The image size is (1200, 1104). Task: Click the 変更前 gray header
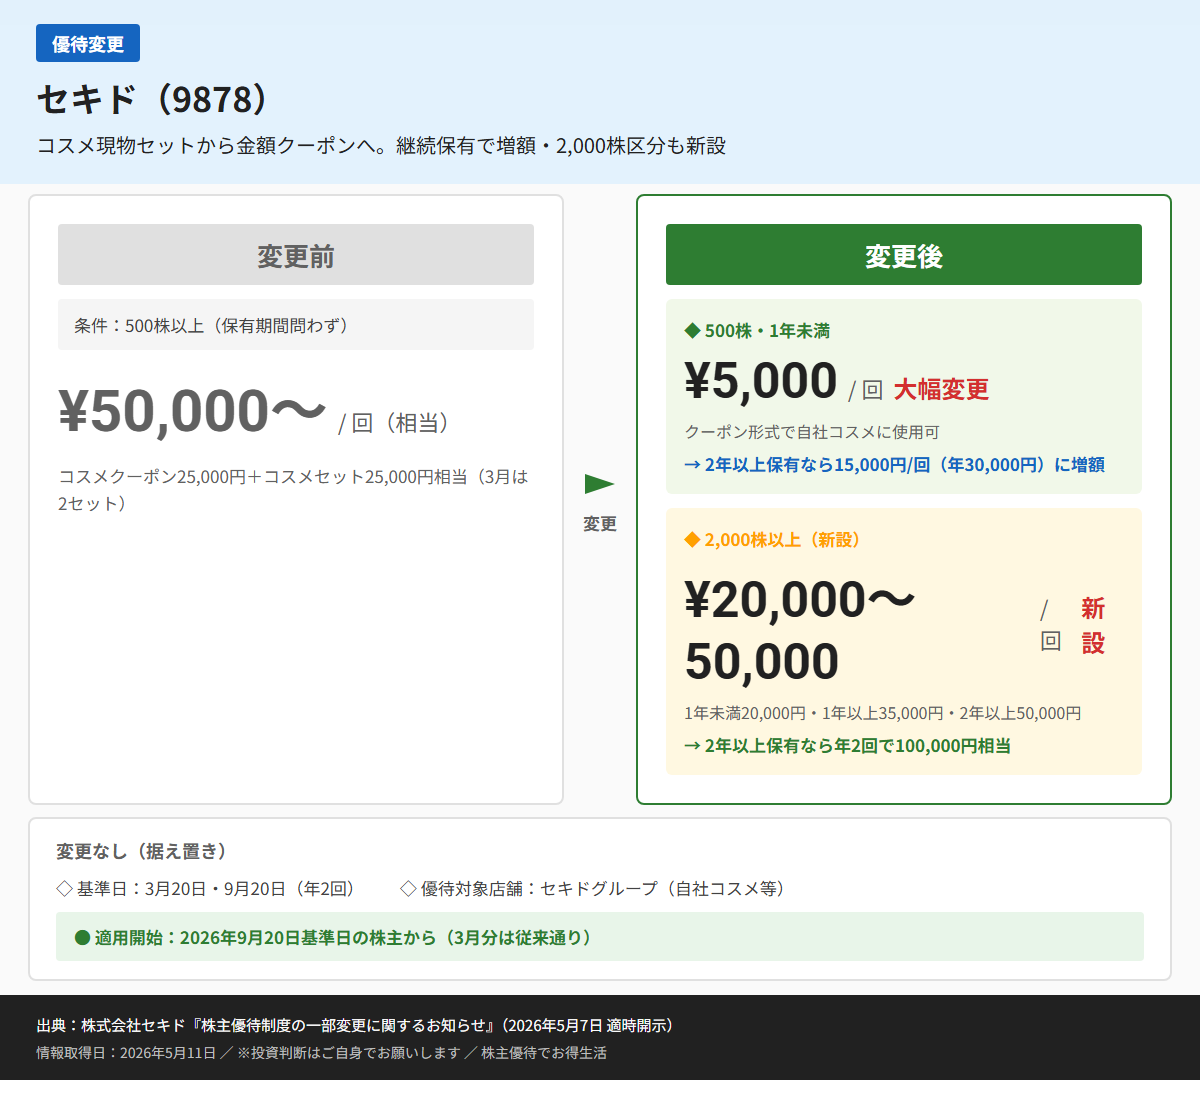pyautogui.click(x=296, y=255)
